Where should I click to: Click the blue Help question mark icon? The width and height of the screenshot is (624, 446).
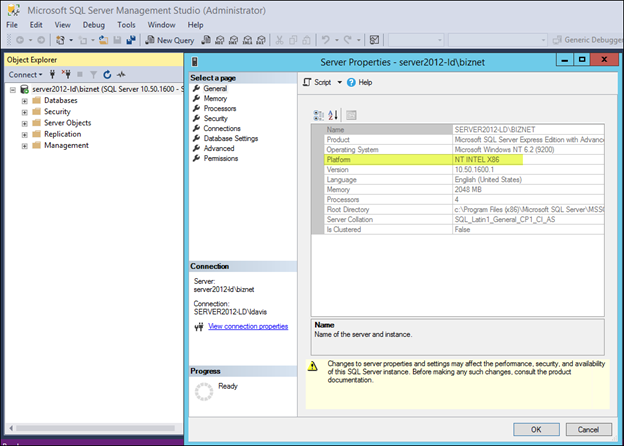coord(351,82)
